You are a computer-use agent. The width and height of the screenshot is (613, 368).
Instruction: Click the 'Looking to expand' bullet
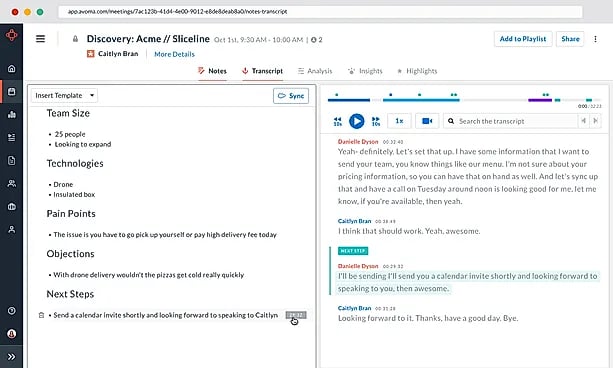coord(82,144)
